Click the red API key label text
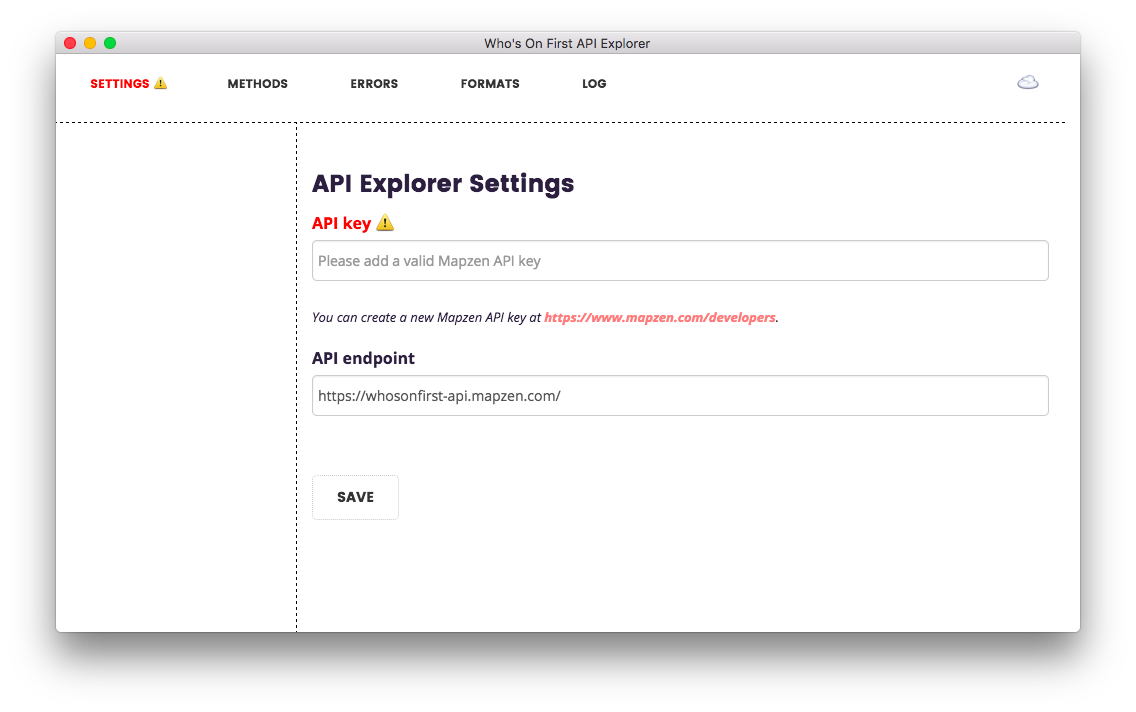The height and width of the screenshot is (712, 1136). (341, 223)
